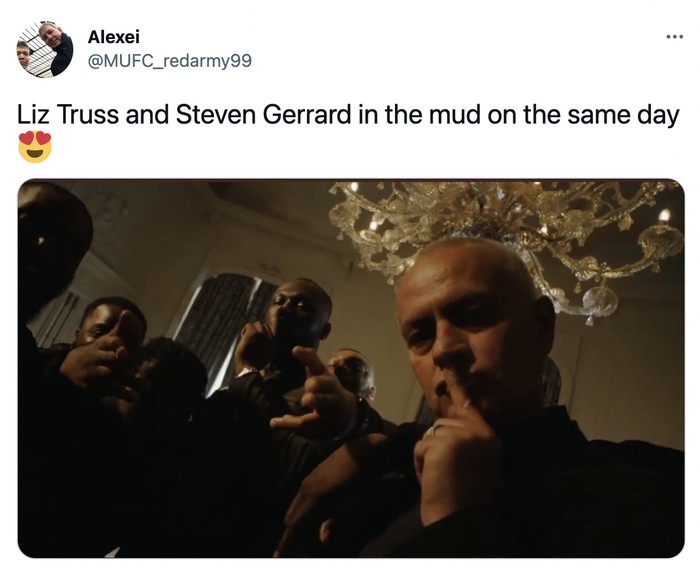Open the attached tweet photo
700x576 pixels.
(351, 368)
